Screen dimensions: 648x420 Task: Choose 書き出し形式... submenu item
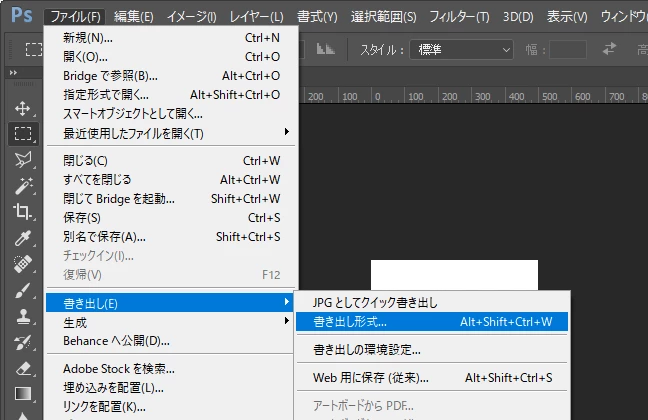pyautogui.click(x=432, y=322)
